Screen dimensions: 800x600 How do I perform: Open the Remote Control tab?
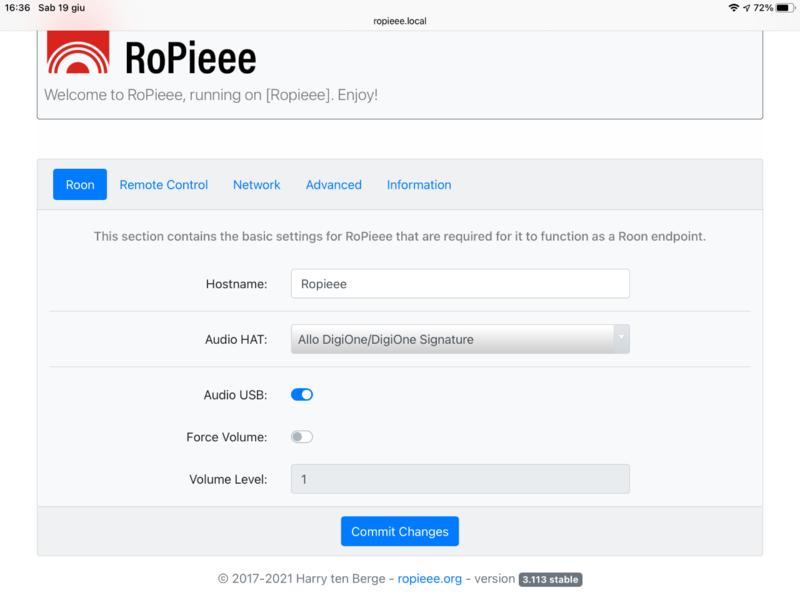pos(164,185)
